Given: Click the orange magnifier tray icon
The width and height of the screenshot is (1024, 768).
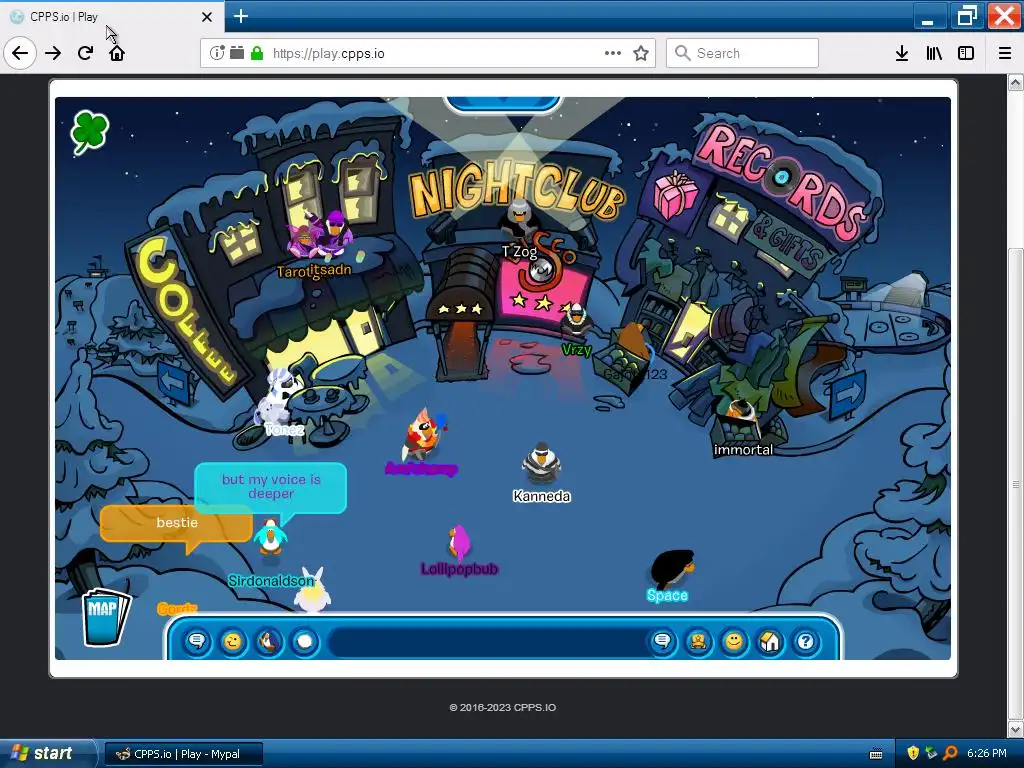Looking at the screenshot, I should [950, 753].
